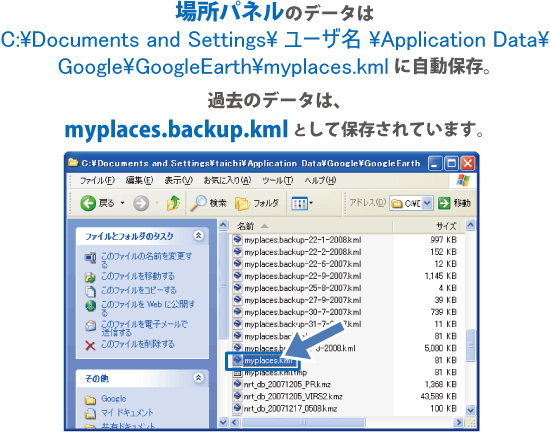Expand the Address bar dropdown
The width and height of the screenshot is (550, 432).
(x=427, y=203)
